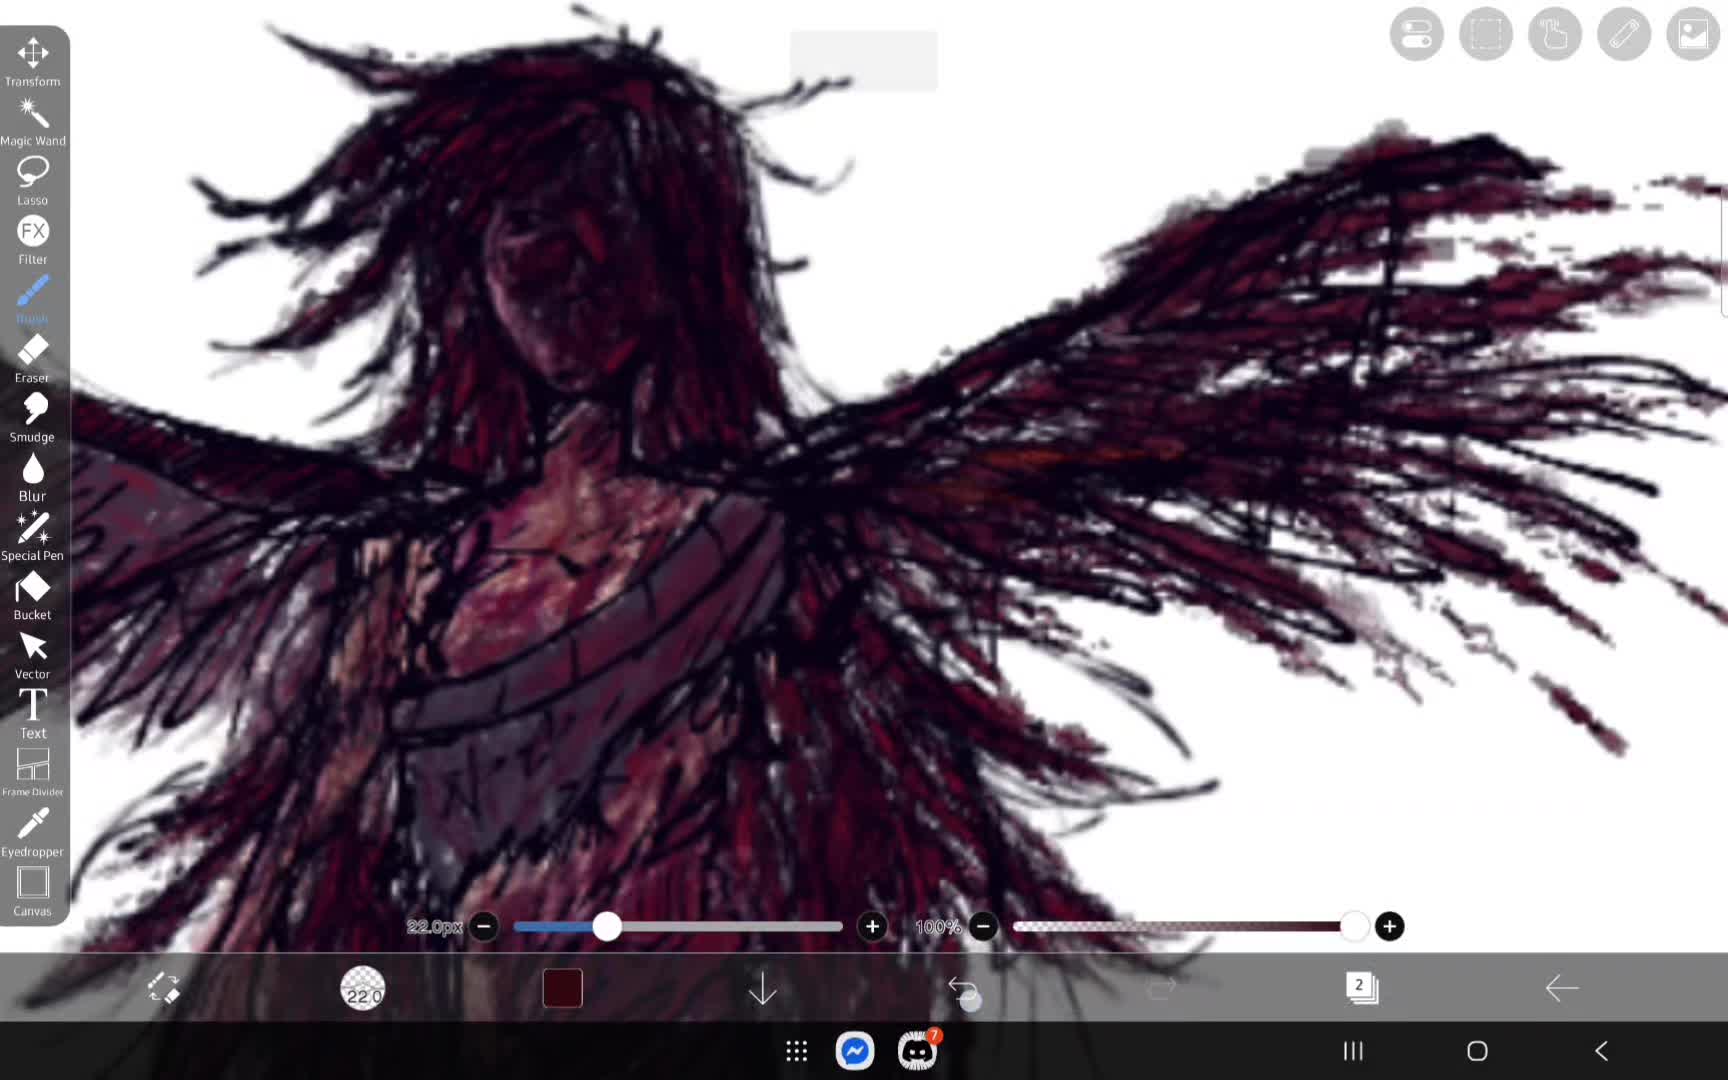Activate the Eyedropper tool
The height and width of the screenshot is (1080, 1728).
pyautogui.click(x=32, y=833)
